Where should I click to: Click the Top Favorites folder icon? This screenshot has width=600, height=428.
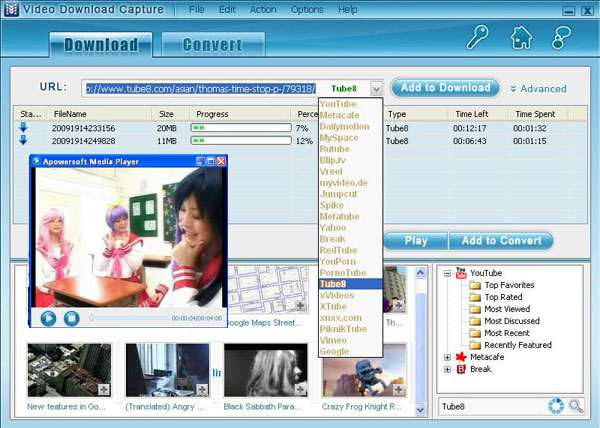coord(475,285)
